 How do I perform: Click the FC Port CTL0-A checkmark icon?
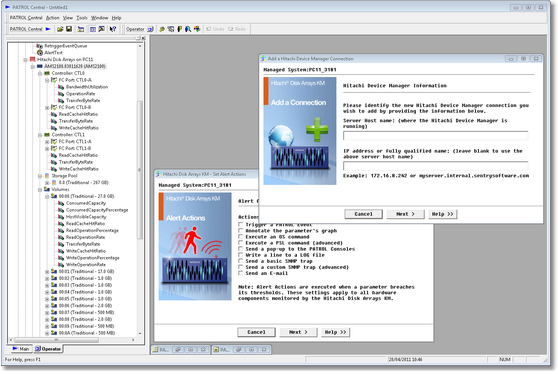(x=54, y=80)
